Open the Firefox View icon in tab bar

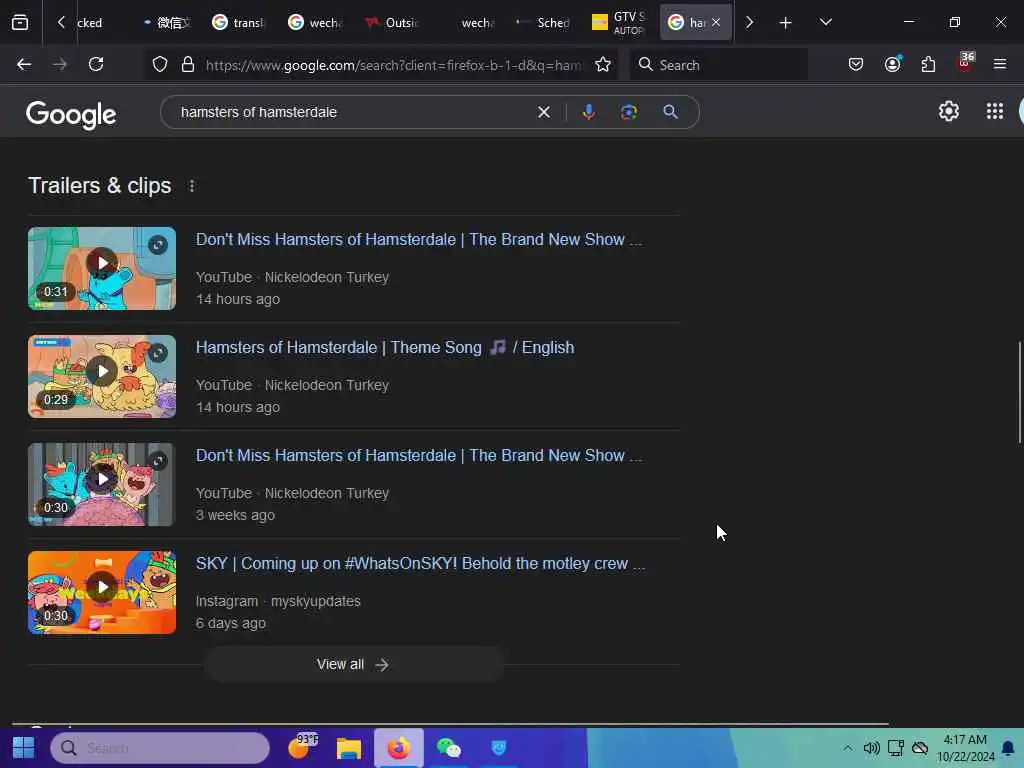pos(20,22)
